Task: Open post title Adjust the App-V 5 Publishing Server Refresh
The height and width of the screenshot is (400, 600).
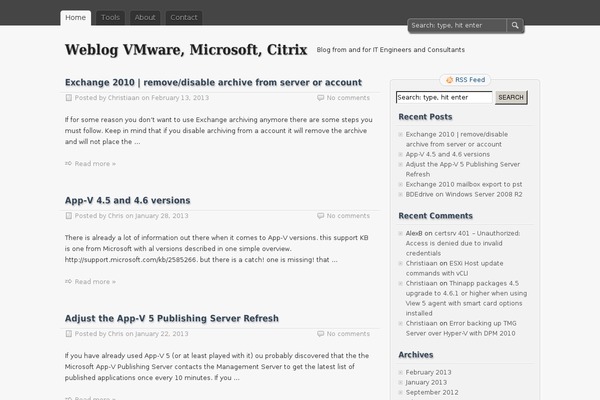Action: click(171, 318)
